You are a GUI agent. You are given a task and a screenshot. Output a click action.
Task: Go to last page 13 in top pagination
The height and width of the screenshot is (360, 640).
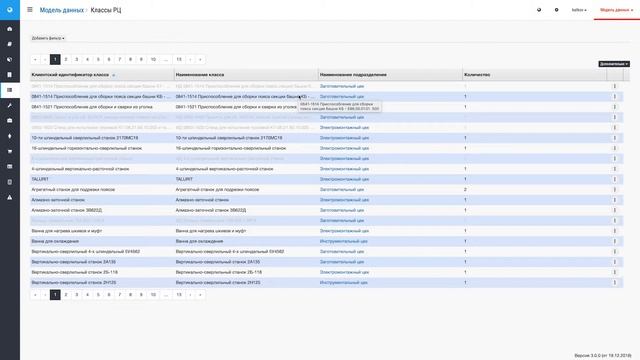[179, 59]
